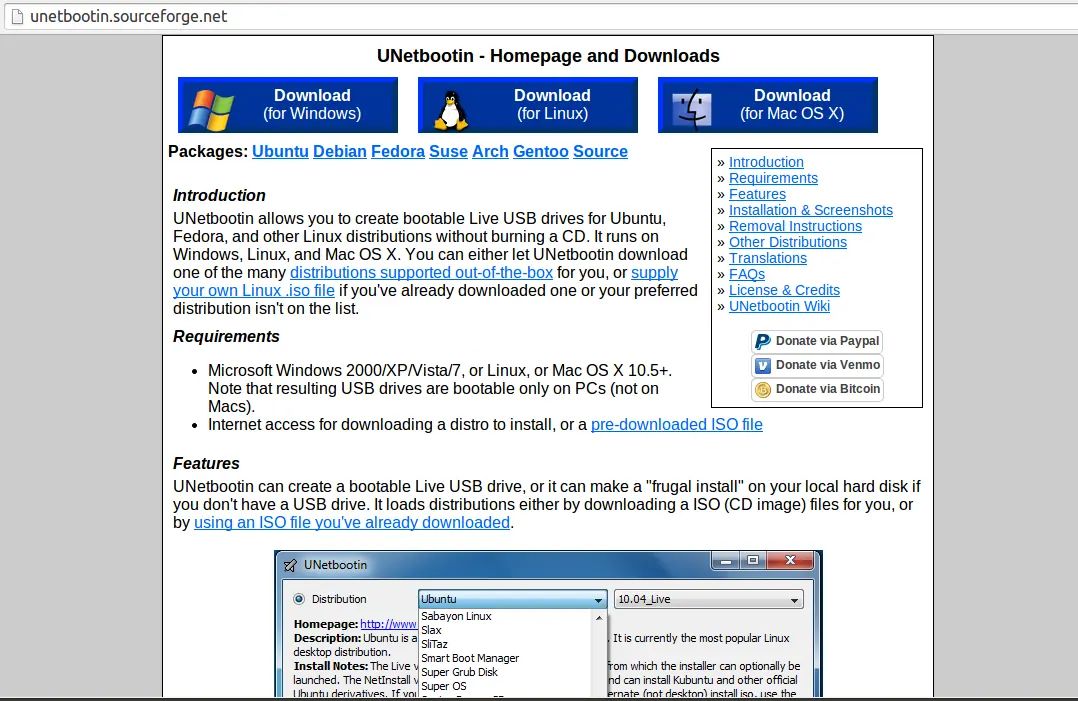Open Removal Instructions sidebar link
This screenshot has height=701, width=1078.
point(795,226)
